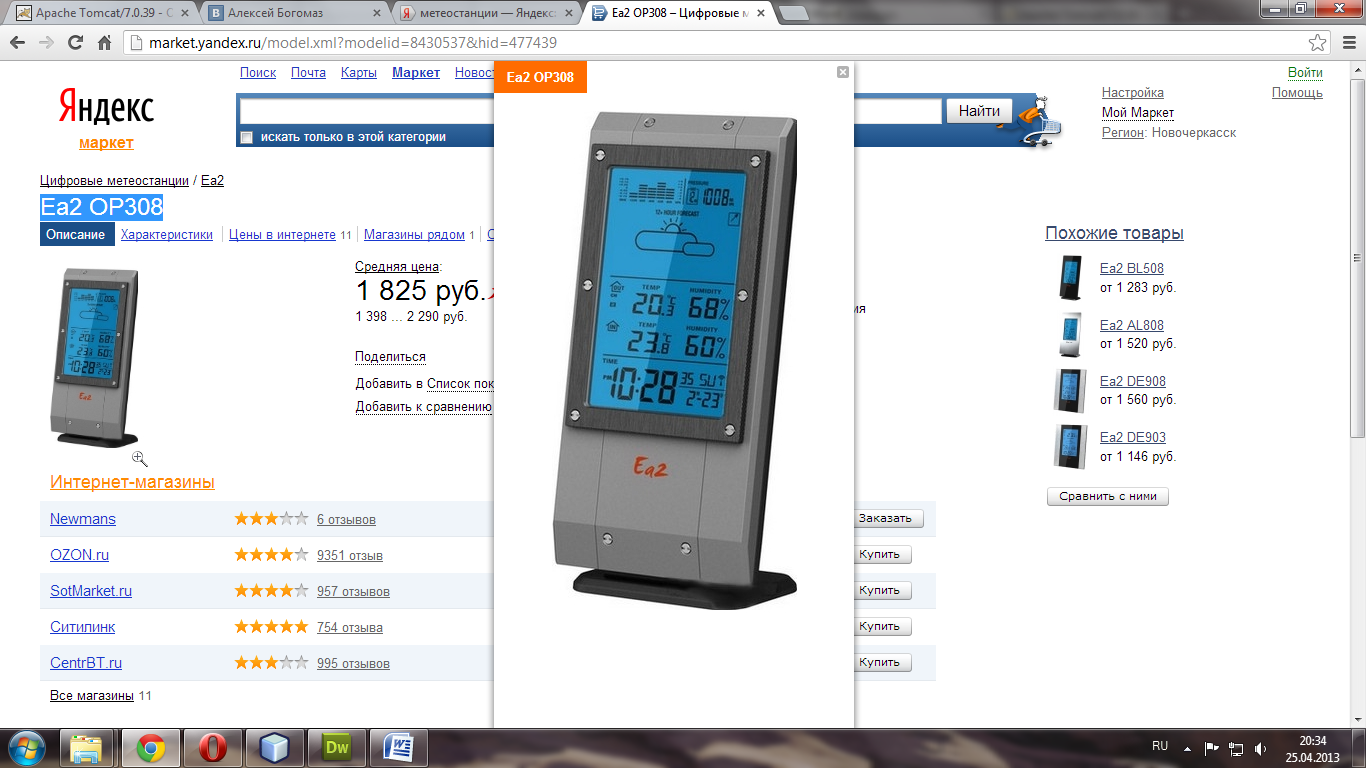Click the Ea2 AL808 thumbnail image
Image resolution: width=1366 pixels, height=768 pixels.
click(x=1070, y=334)
